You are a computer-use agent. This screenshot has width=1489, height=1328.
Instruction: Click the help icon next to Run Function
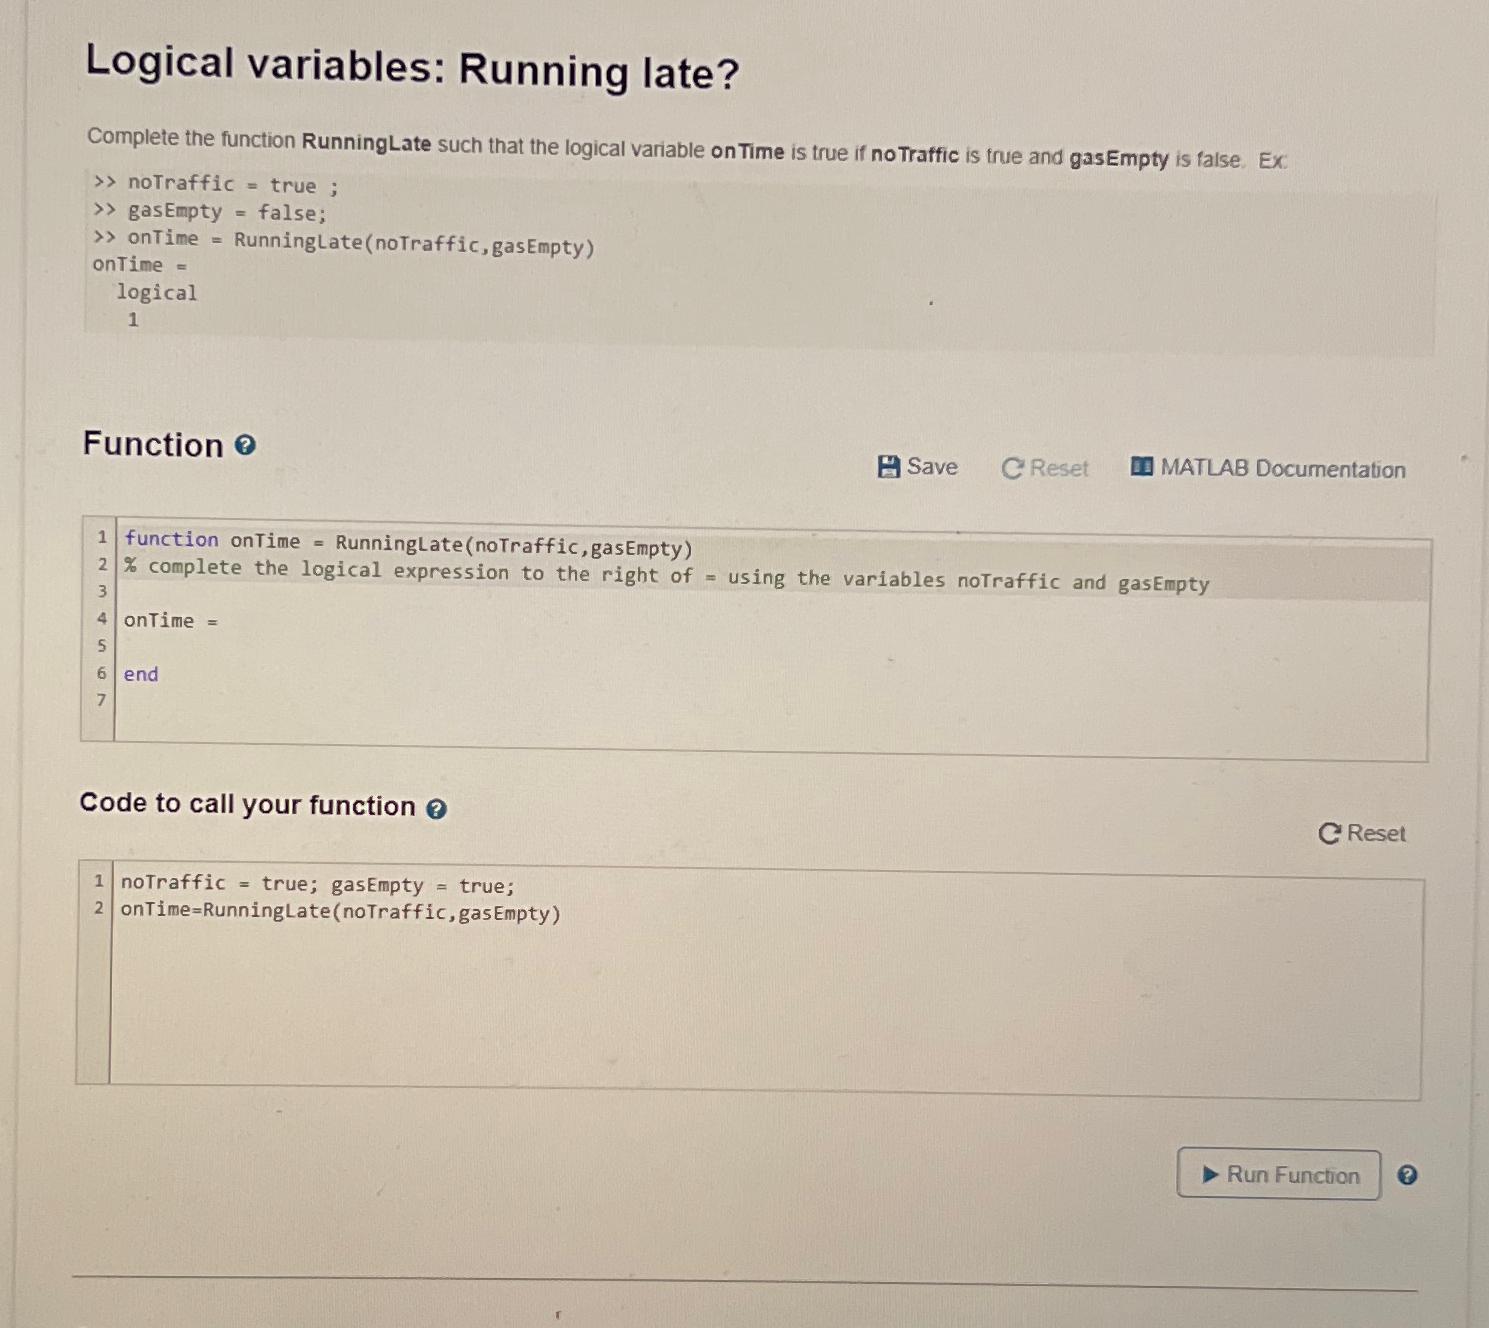[x=1409, y=1175]
